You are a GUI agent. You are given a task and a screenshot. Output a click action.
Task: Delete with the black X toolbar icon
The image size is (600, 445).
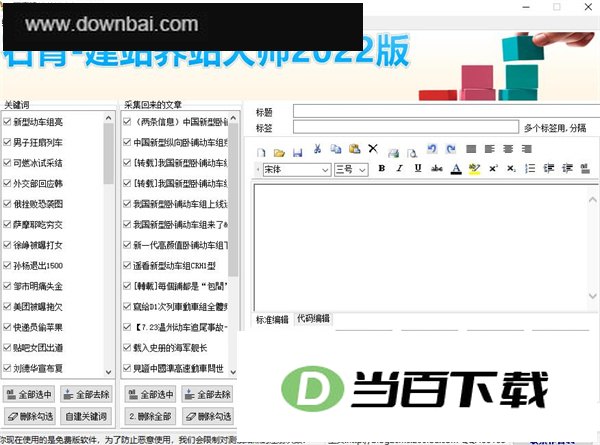(373, 148)
